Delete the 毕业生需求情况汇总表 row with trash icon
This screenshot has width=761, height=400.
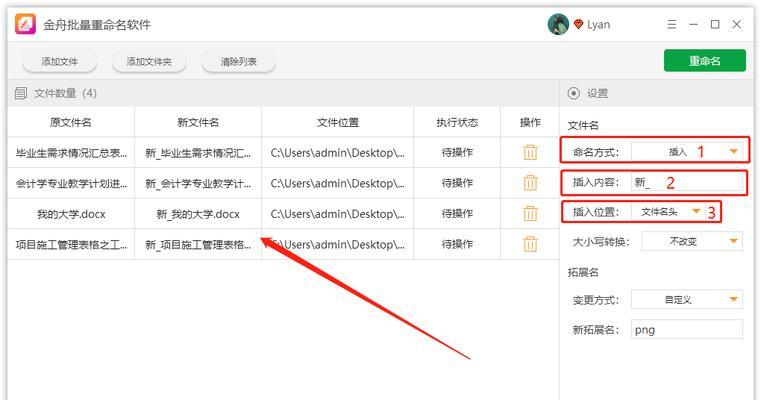(x=530, y=152)
